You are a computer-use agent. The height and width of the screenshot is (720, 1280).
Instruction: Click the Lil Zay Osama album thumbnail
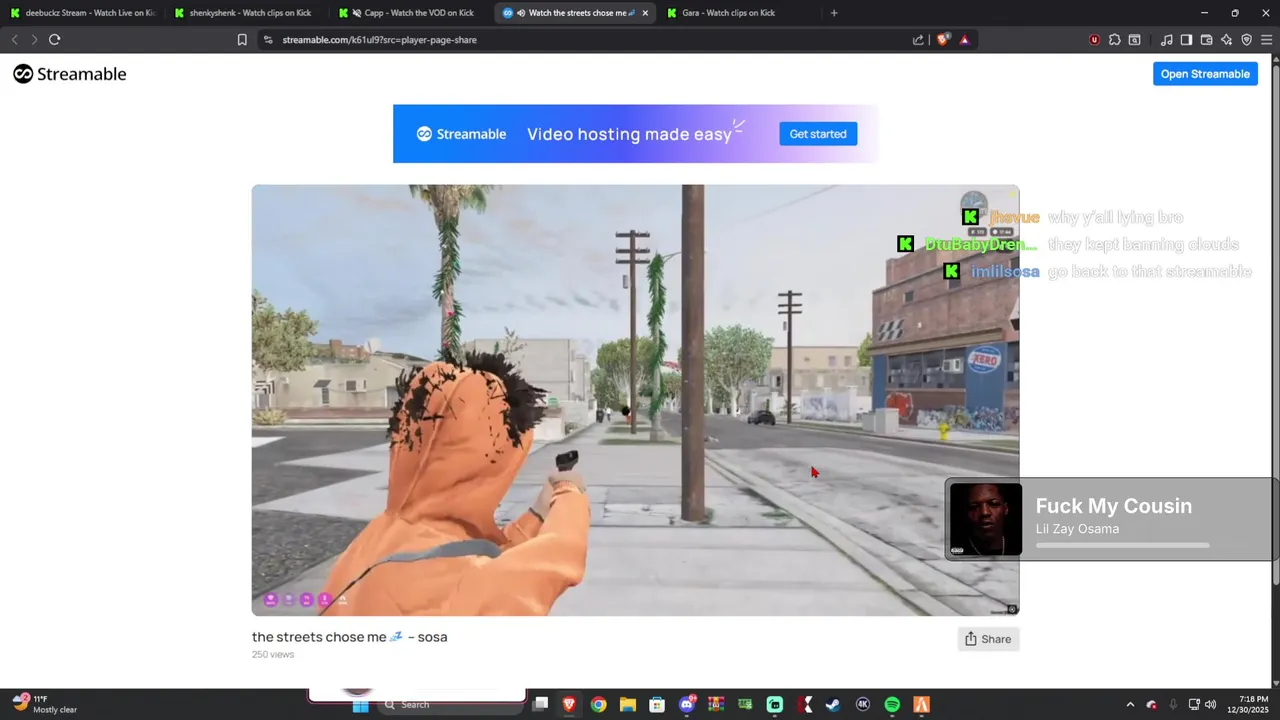986,520
